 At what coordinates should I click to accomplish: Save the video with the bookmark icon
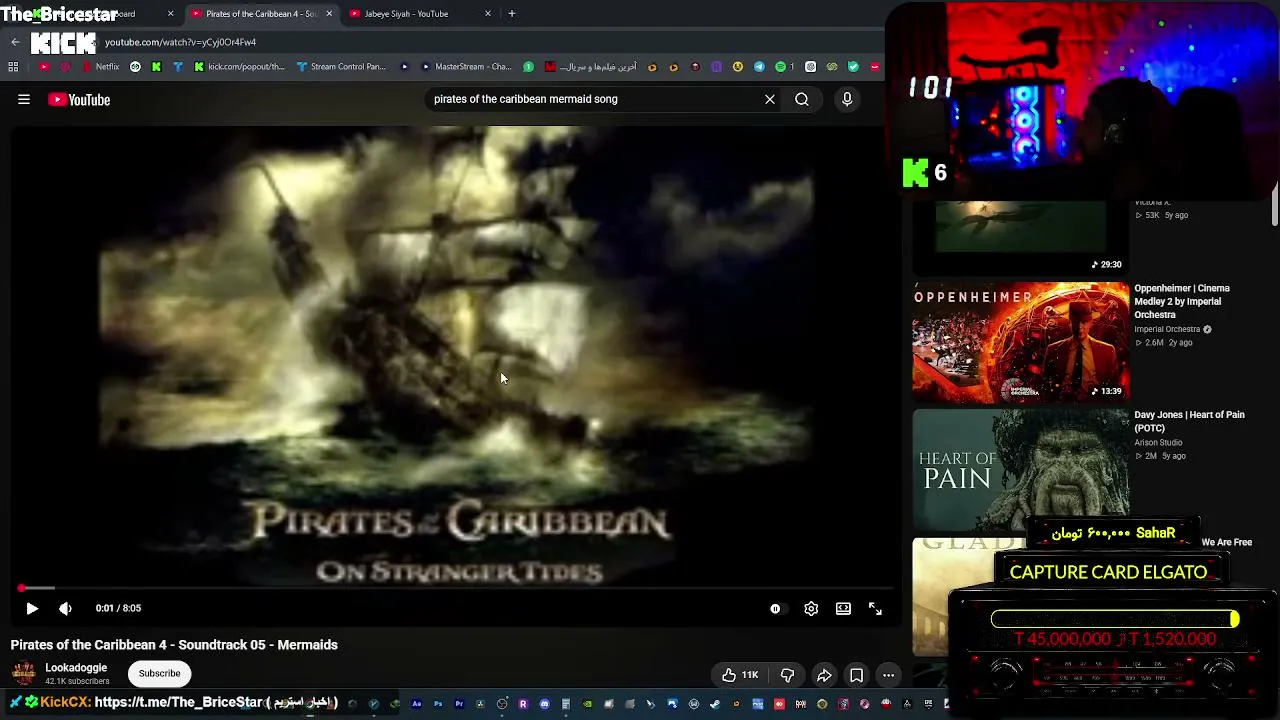(x=856, y=675)
